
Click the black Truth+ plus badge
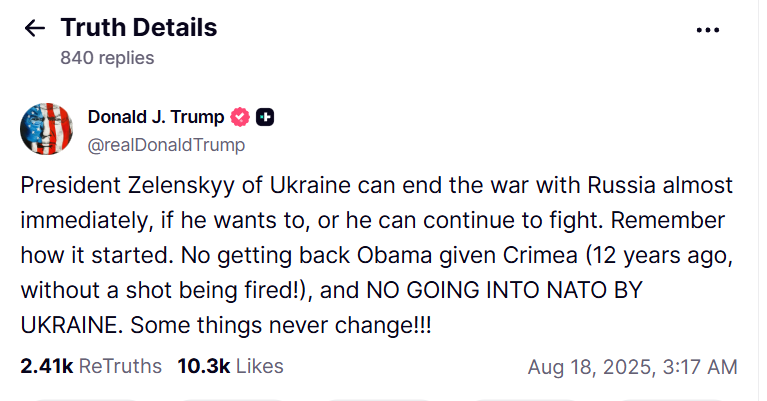(x=265, y=117)
